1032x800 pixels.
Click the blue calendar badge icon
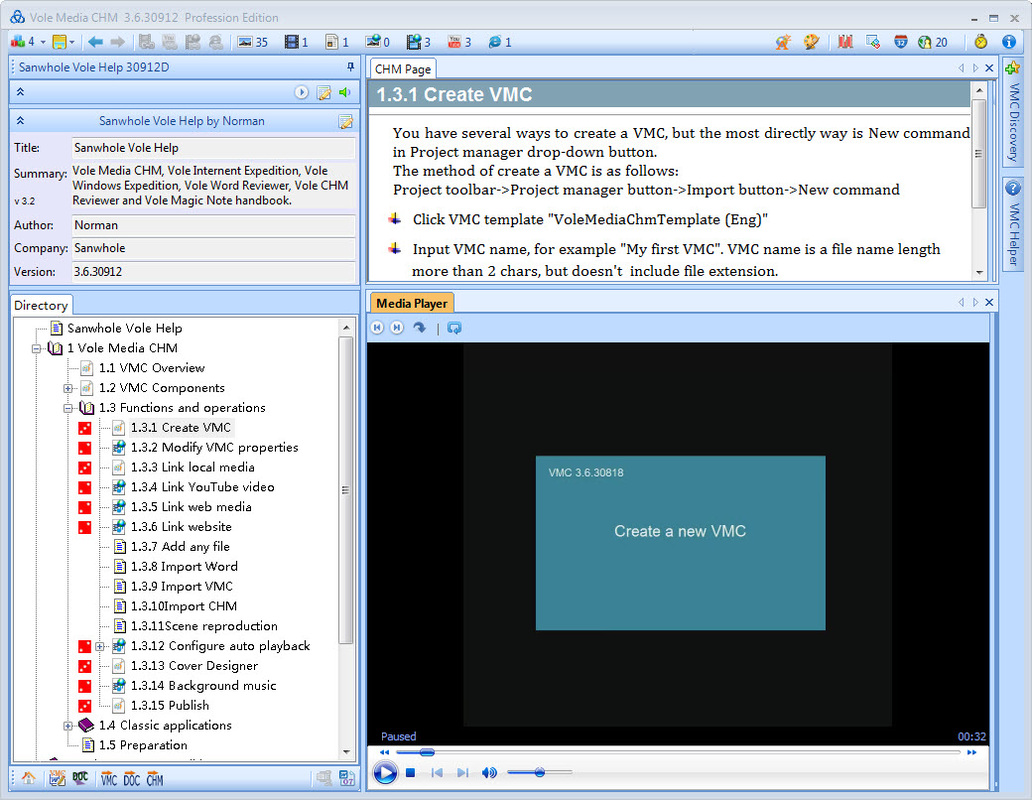tap(900, 42)
